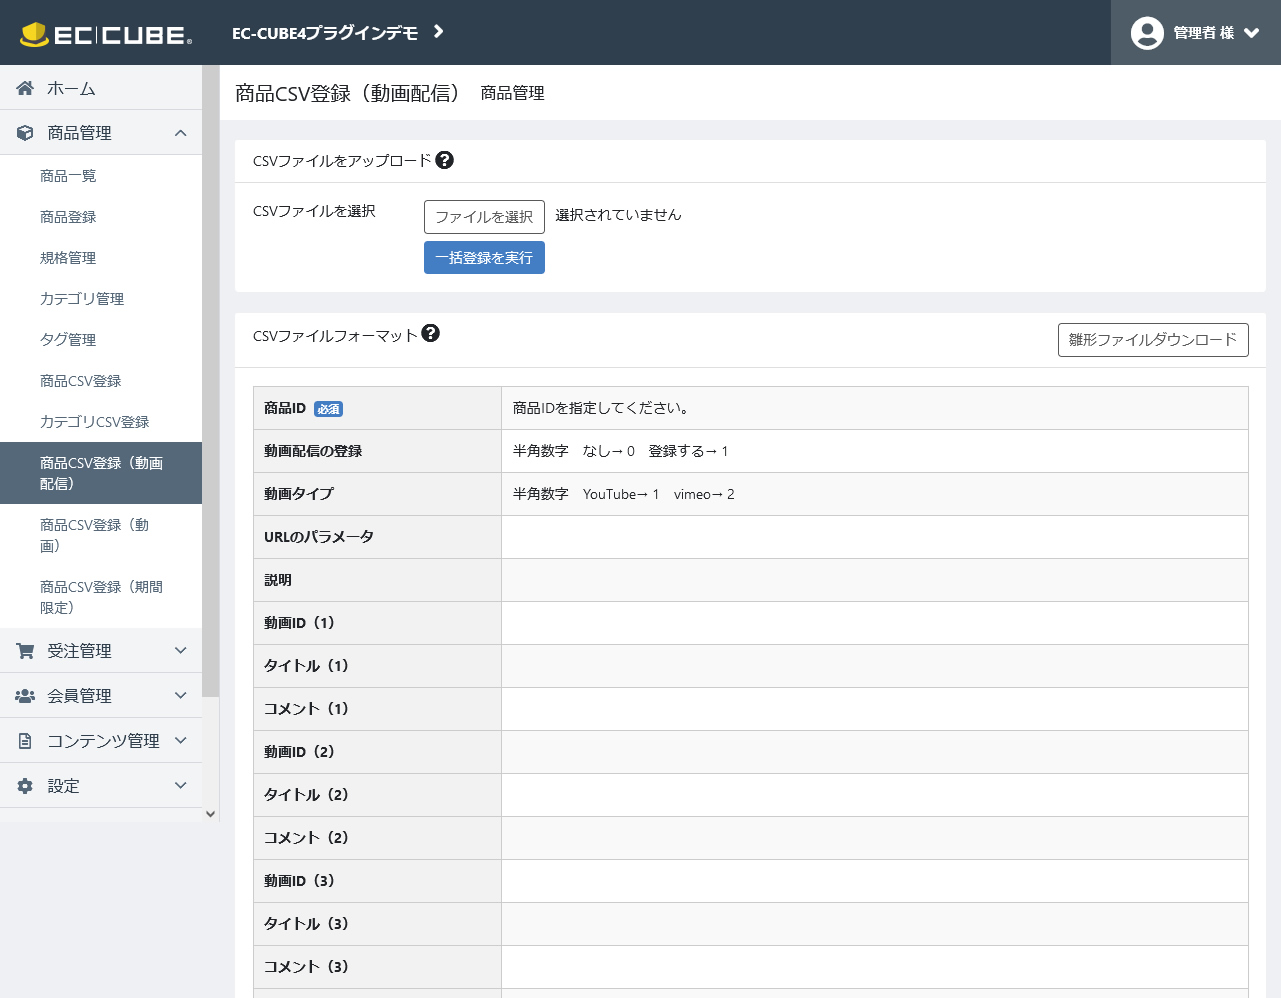Screen dimensions: 1281x998
Task: Click the ファイルを選択 file chooser
Action: coord(484,217)
